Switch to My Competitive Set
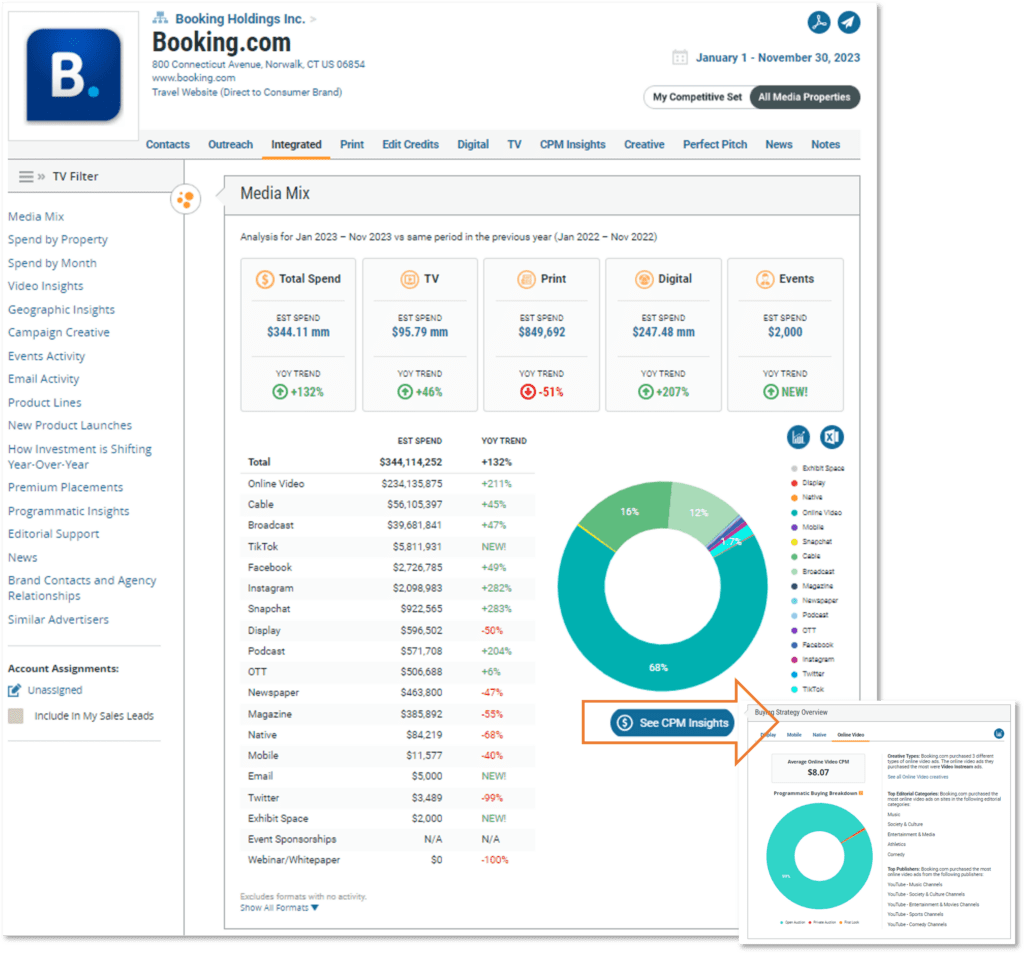 pos(697,97)
